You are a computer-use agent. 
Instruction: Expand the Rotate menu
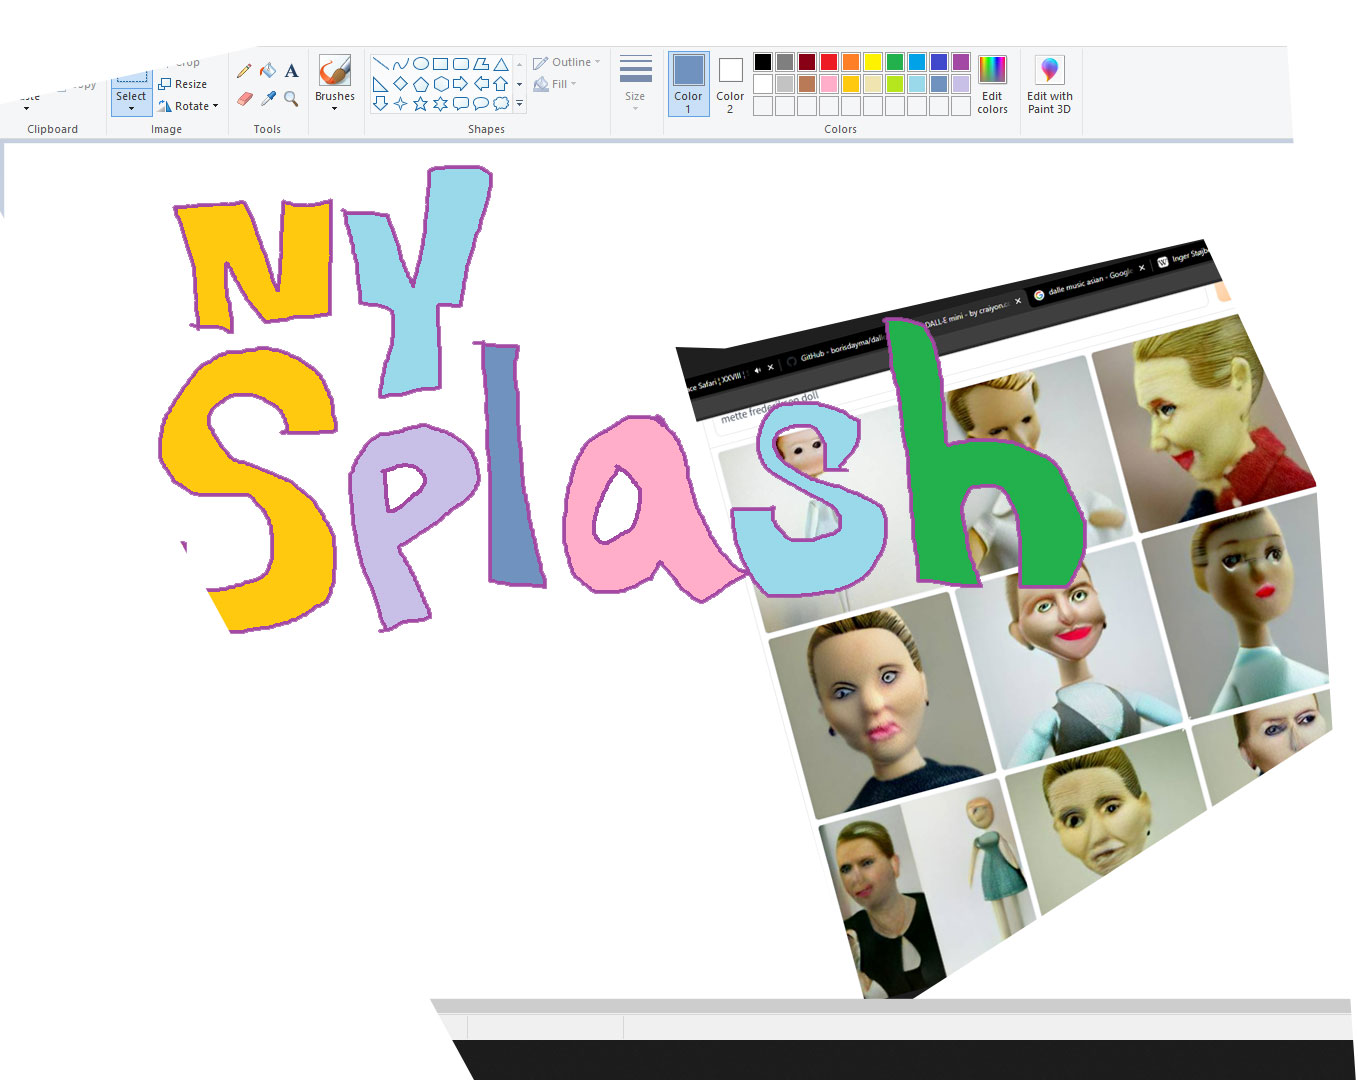(189, 106)
